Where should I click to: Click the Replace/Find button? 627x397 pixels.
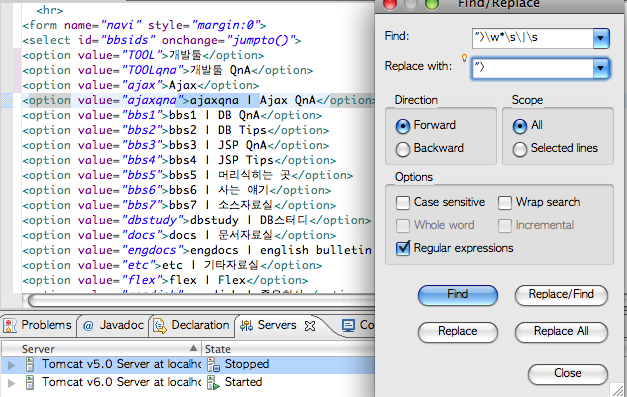point(561,295)
